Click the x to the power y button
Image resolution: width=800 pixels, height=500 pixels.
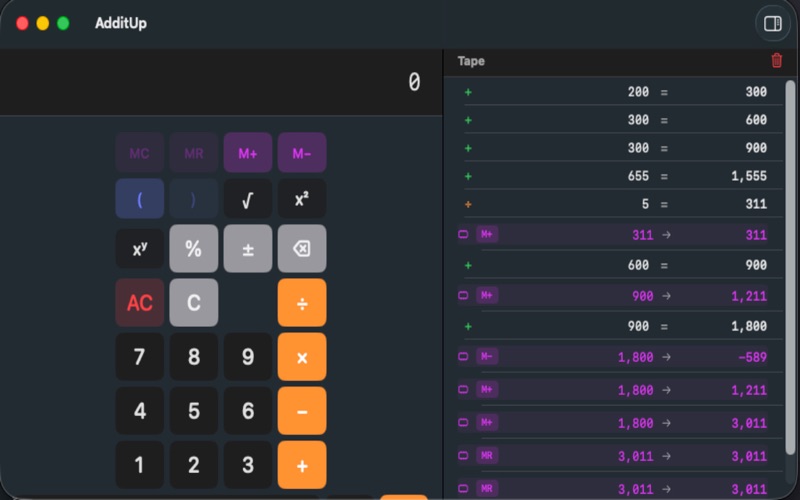click(140, 248)
